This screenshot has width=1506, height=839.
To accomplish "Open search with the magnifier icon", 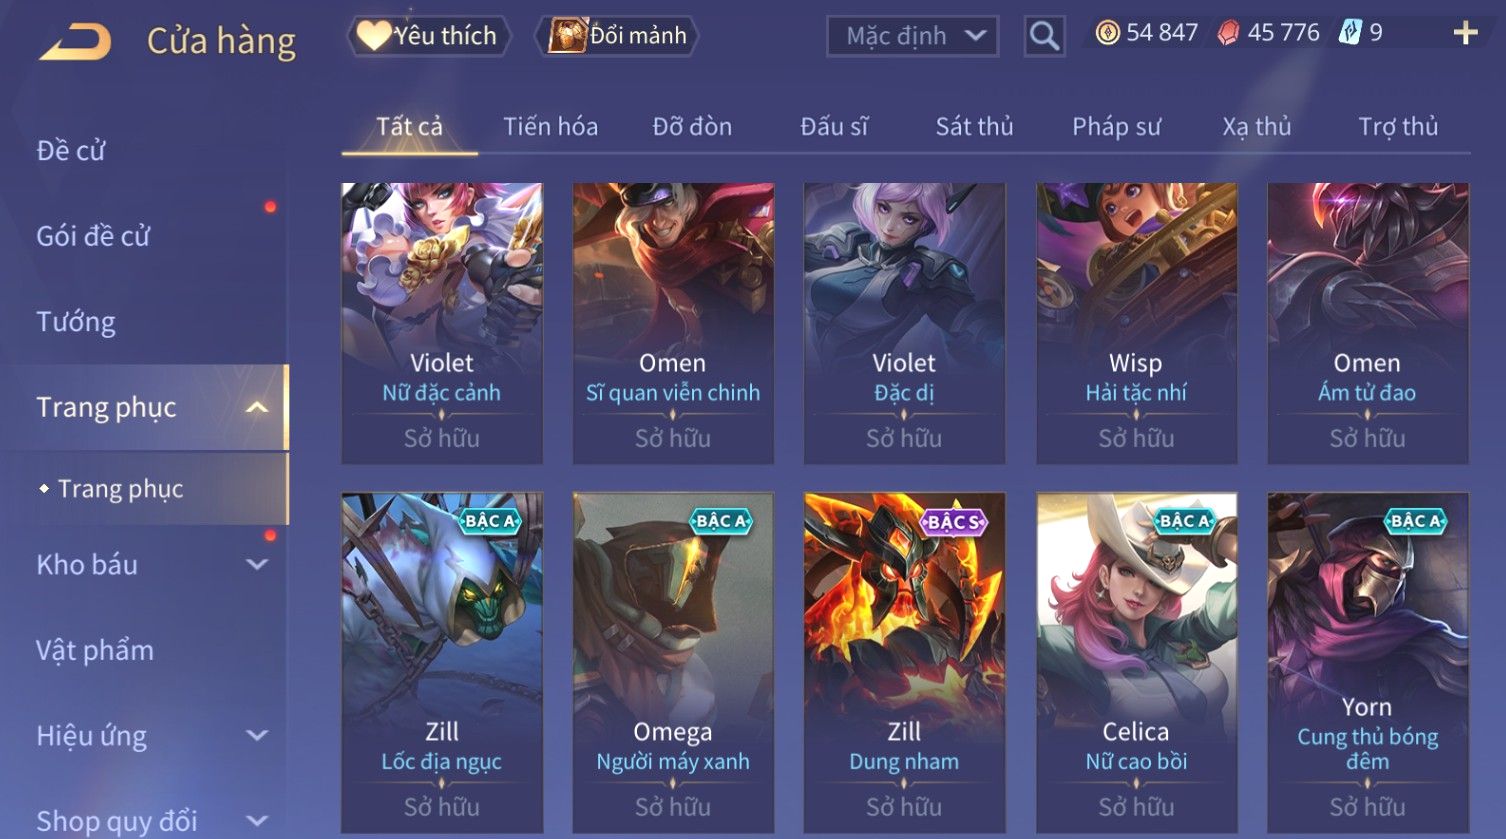I will [x=1044, y=36].
